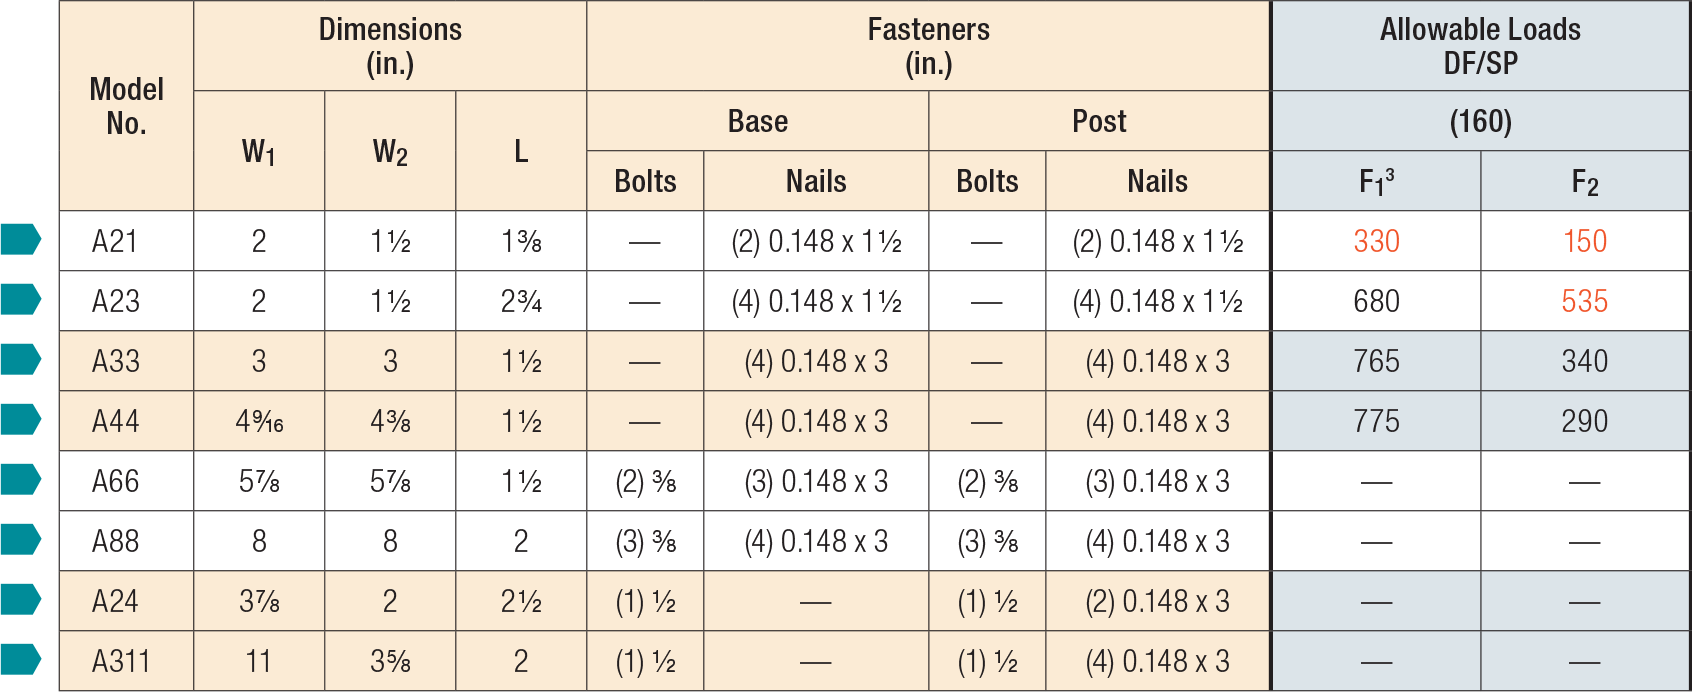Click the teal arrow marker beside A33
This screenshot has width=1692, height=692.
click(20, 360)
